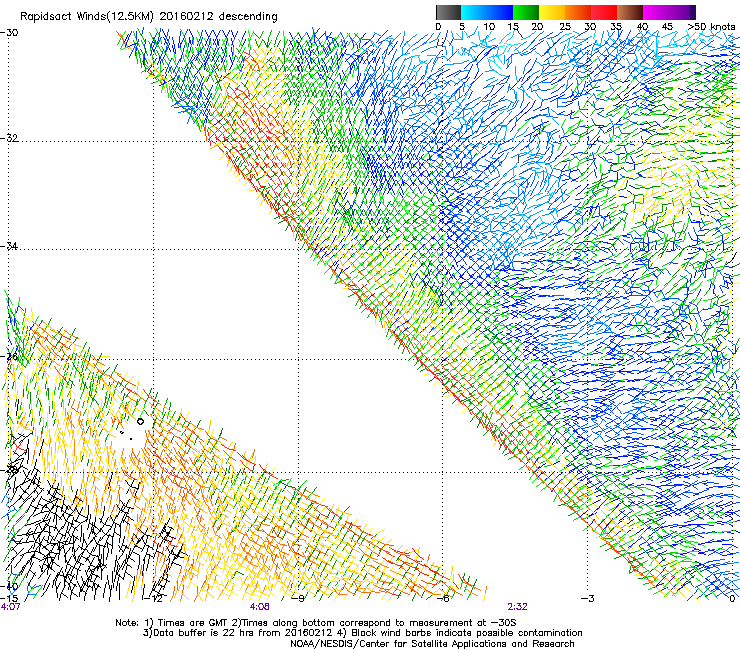Click the legend label '10' under color bar

point(489,26)
